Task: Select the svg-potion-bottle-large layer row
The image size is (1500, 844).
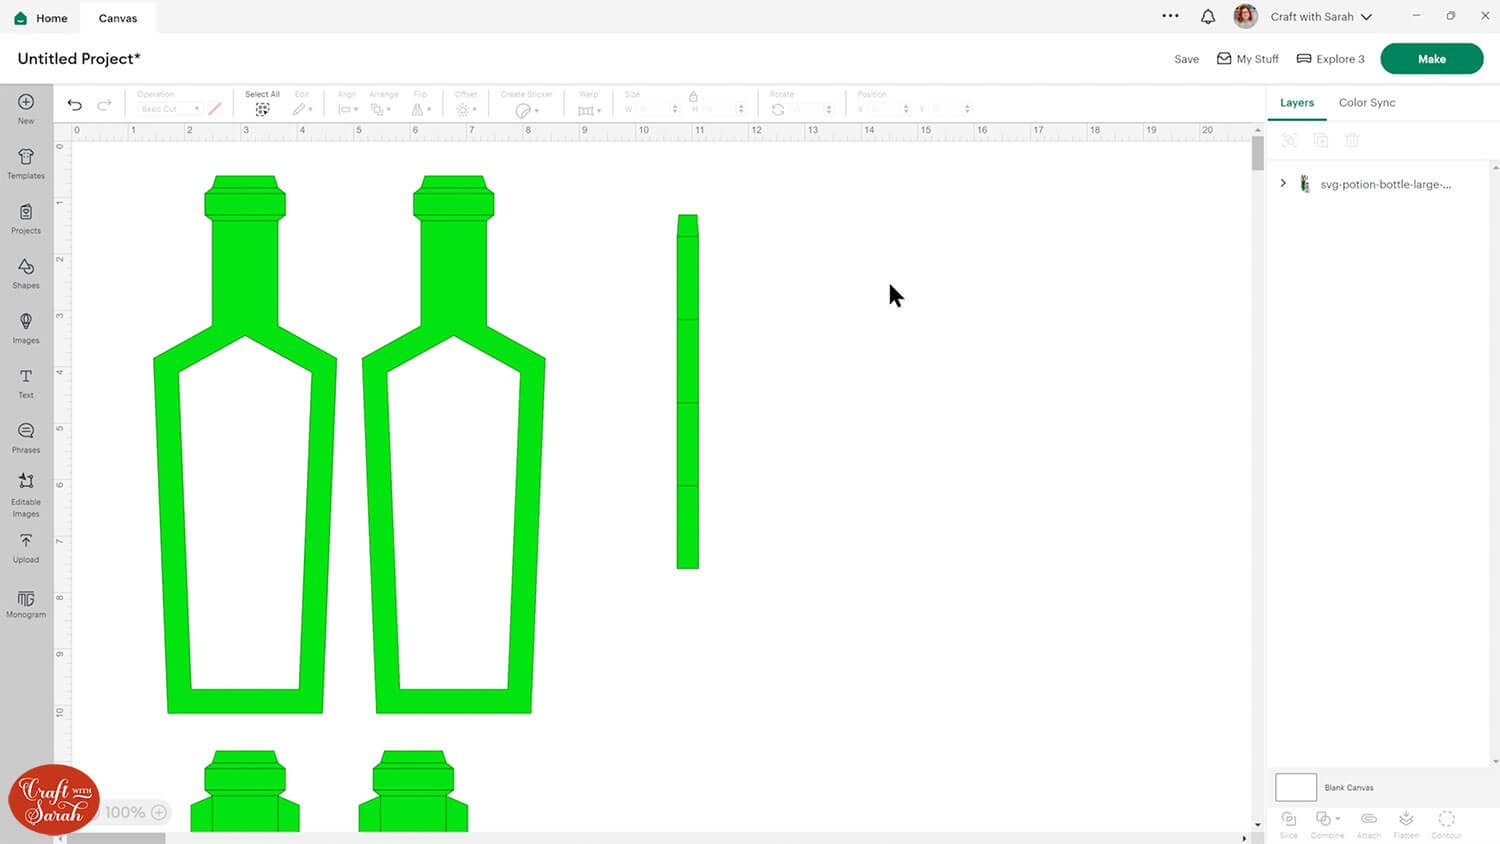Action: 1379,184
